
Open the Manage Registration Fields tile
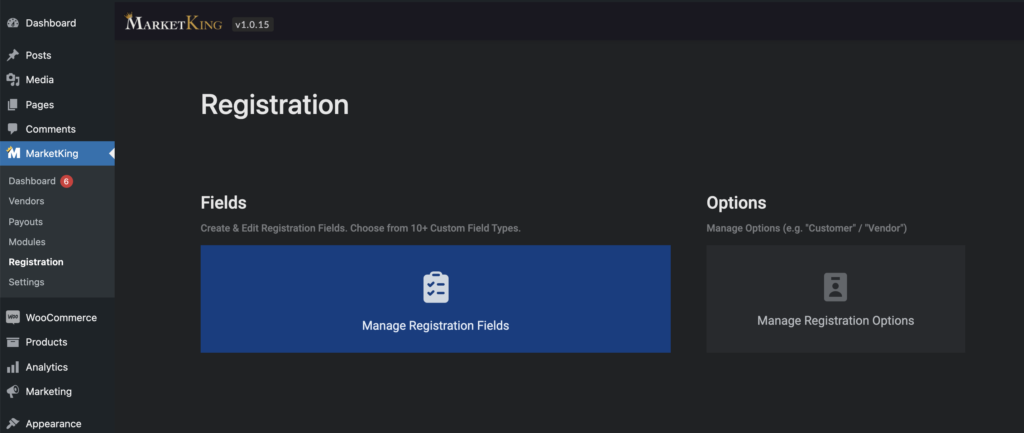(436, 299)
